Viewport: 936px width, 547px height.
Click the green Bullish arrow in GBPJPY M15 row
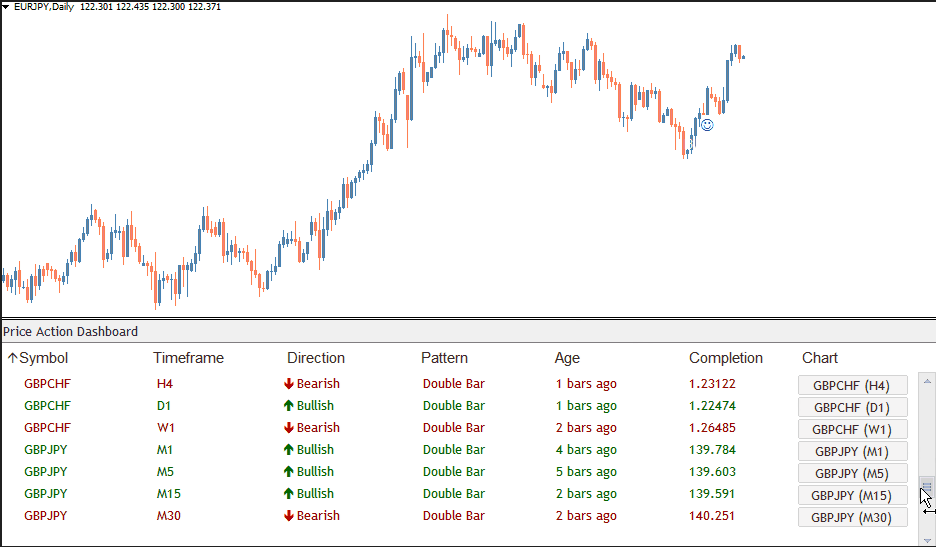(x=289, y=494)
